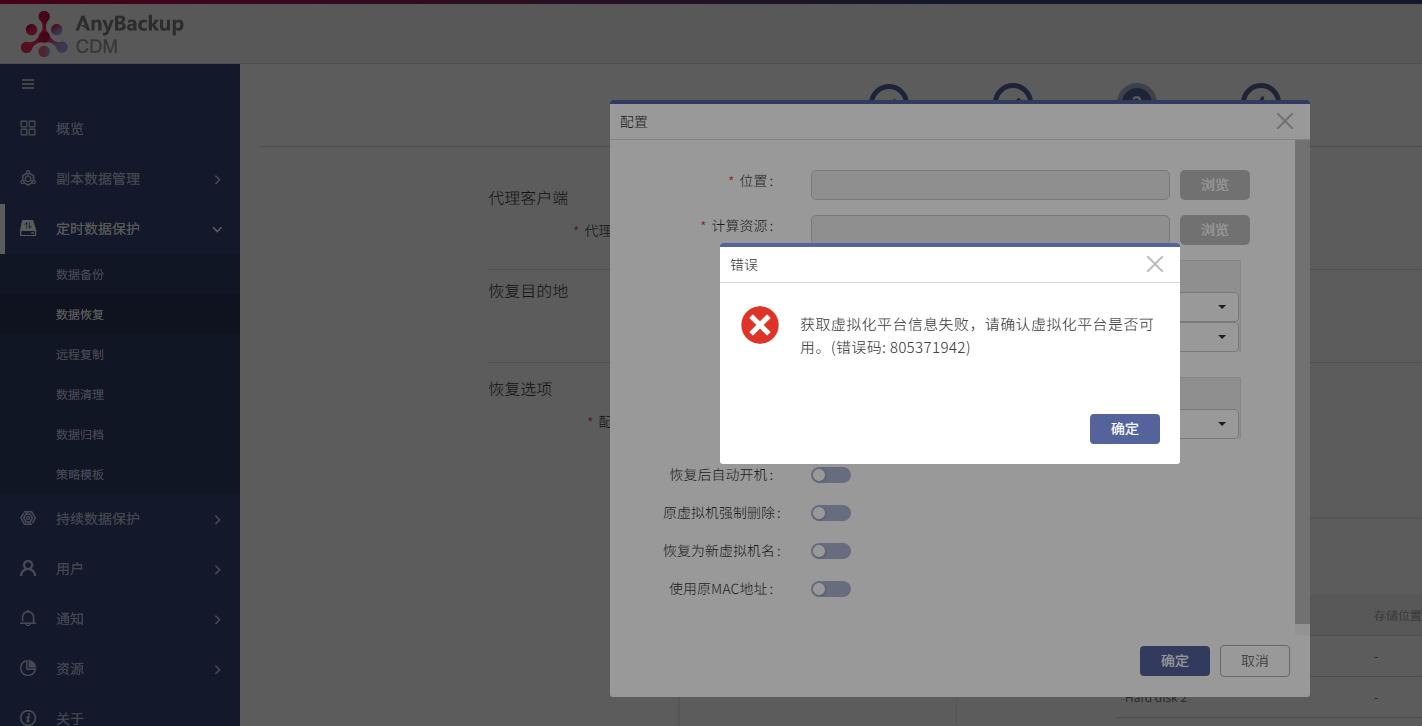1422x726 pixels.
Task: Click the 恢复选项 section heading
Action: [520, 389]
